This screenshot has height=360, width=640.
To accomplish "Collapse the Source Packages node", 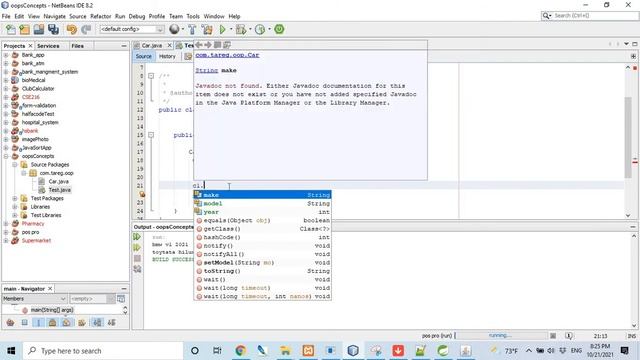I will tap(15, 164).
